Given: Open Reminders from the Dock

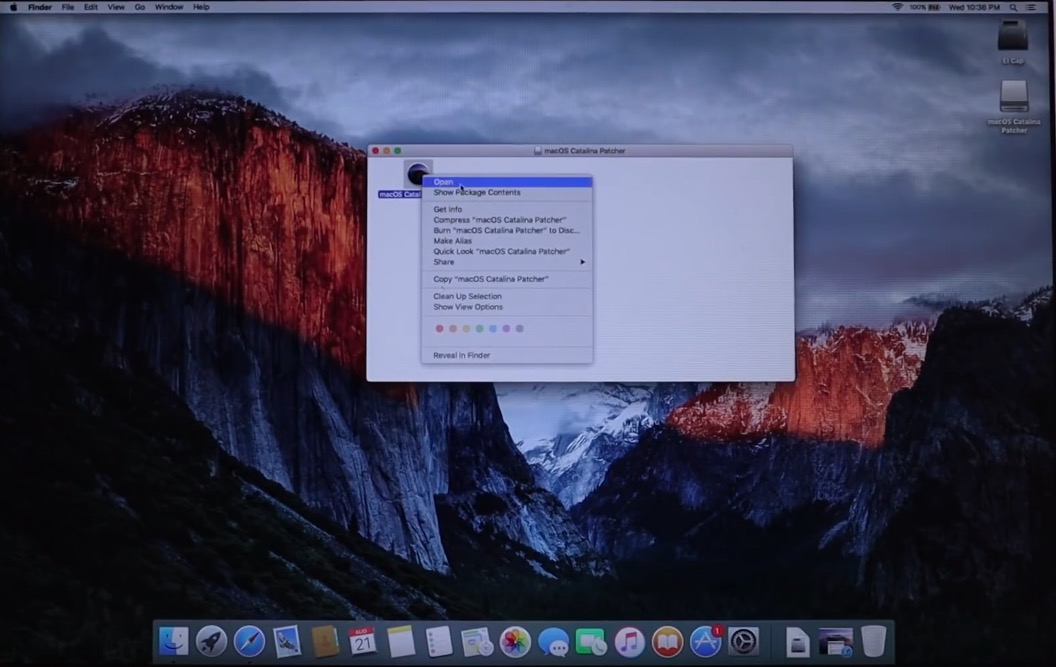Looking at the screenshot, I should point(439,641).
